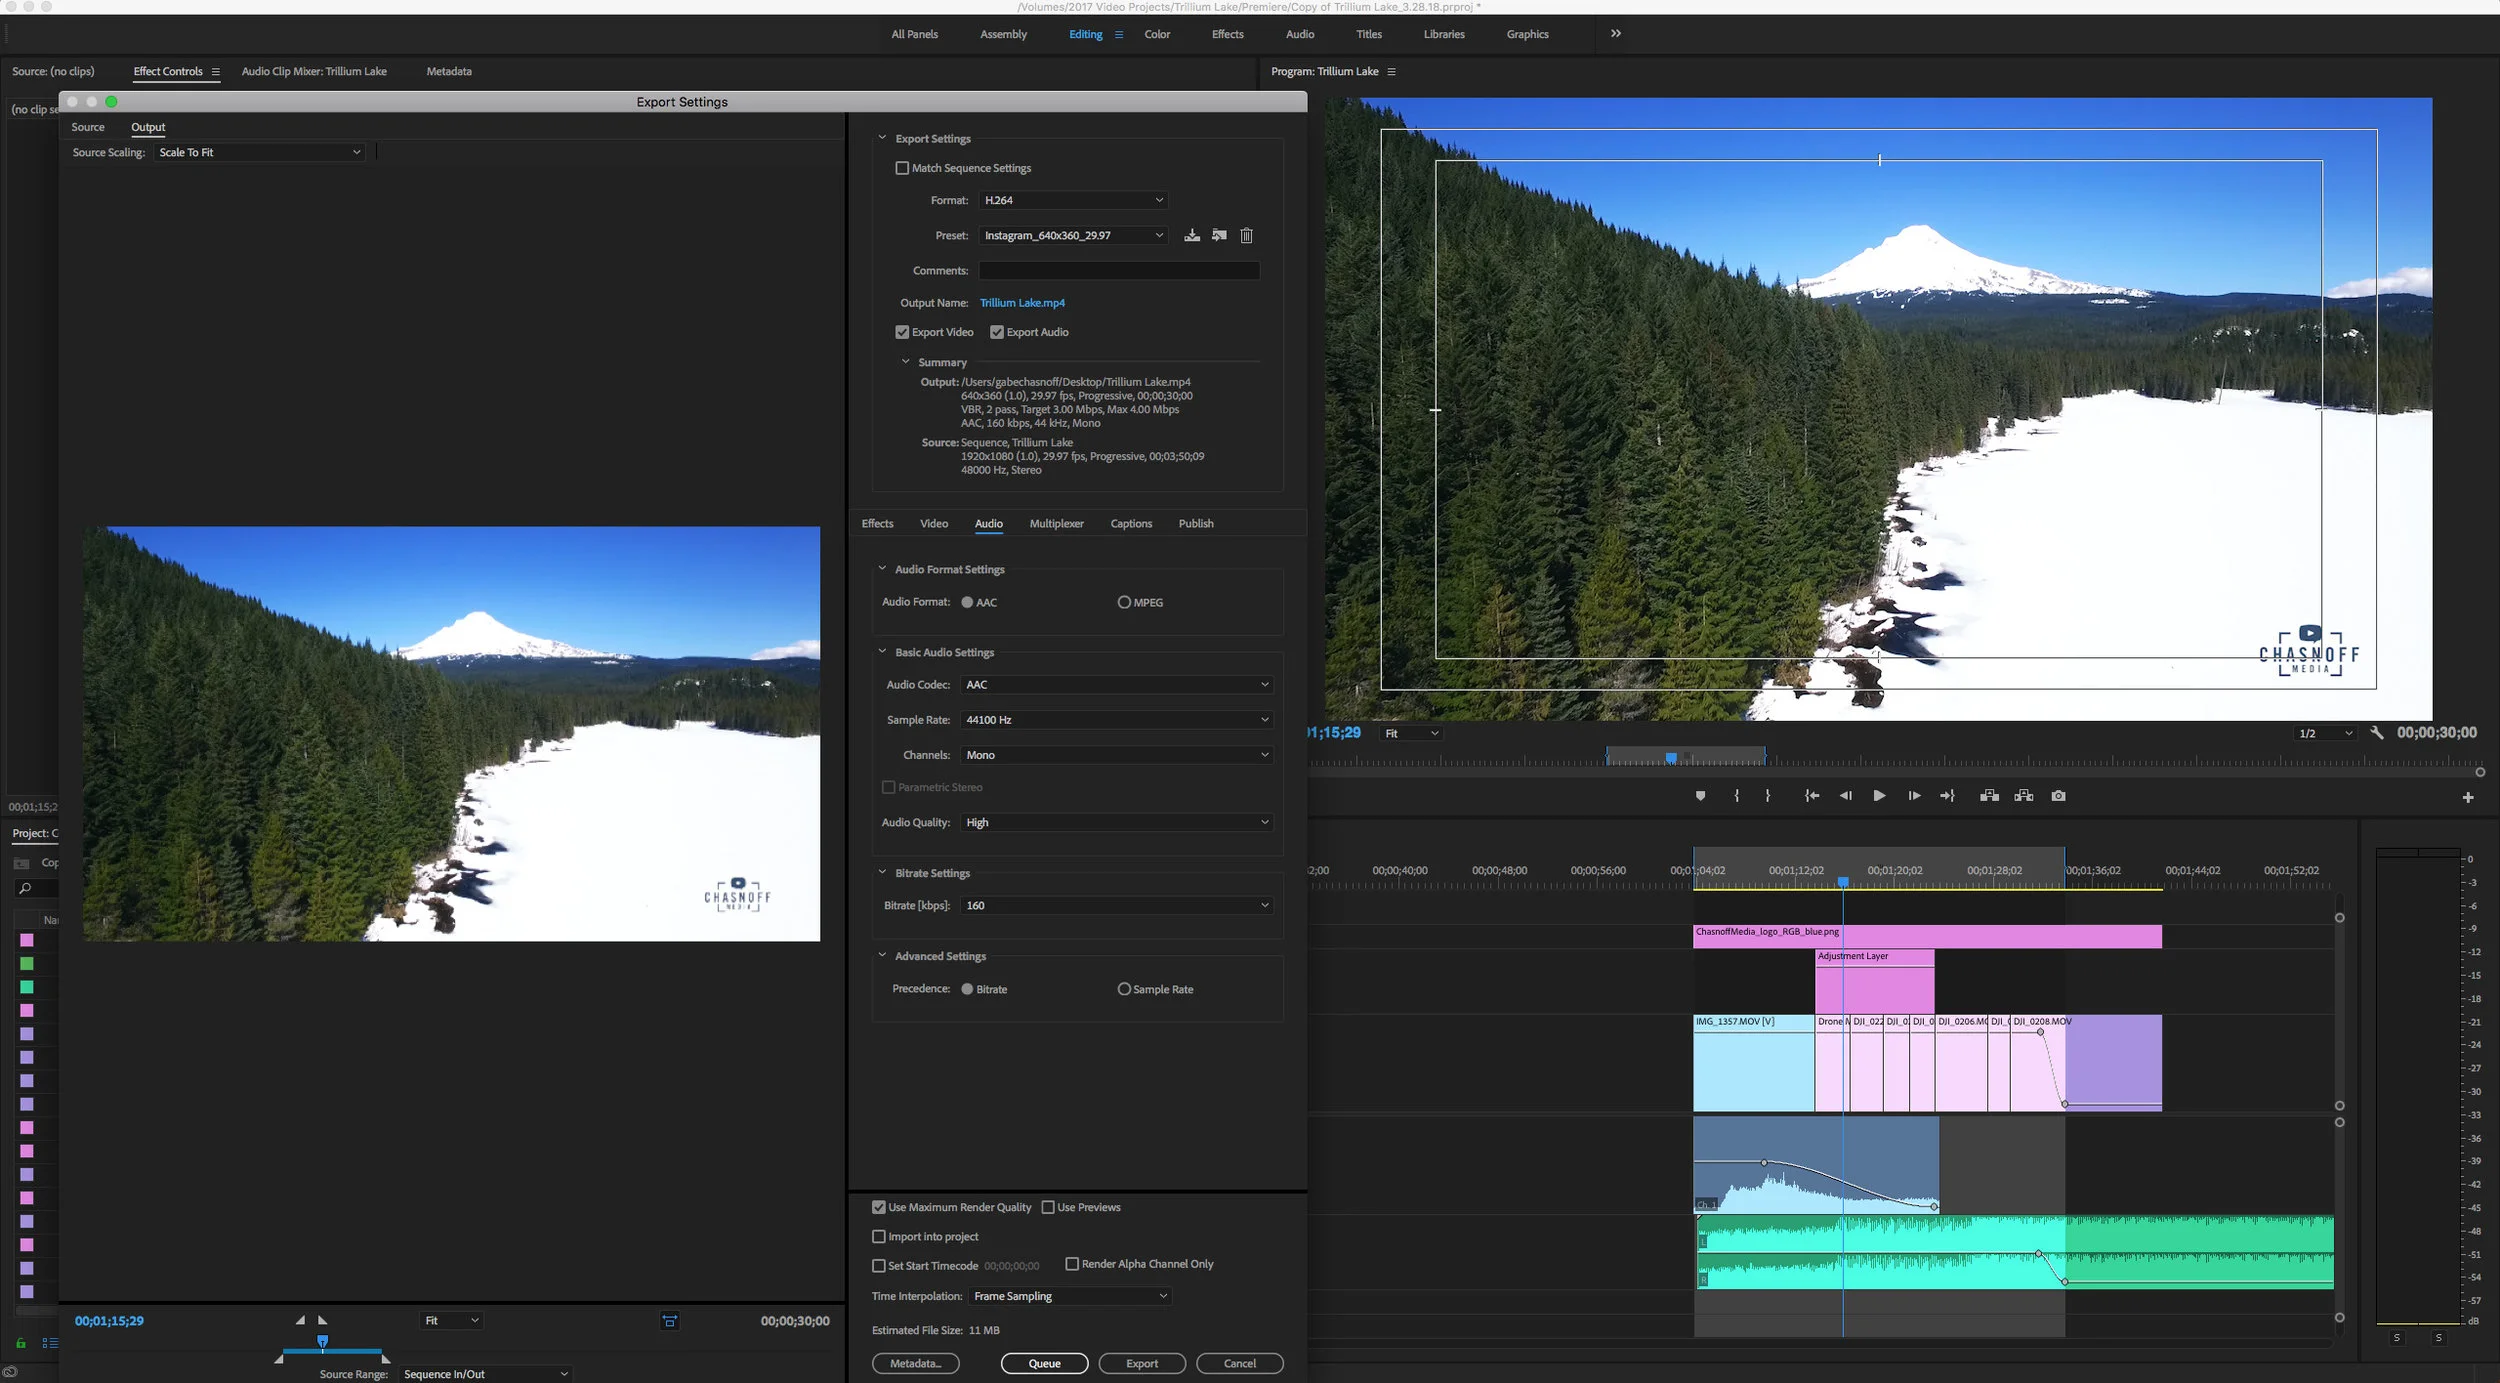Open the Time Interpolation dropdown

(x=1070, y=1296)
